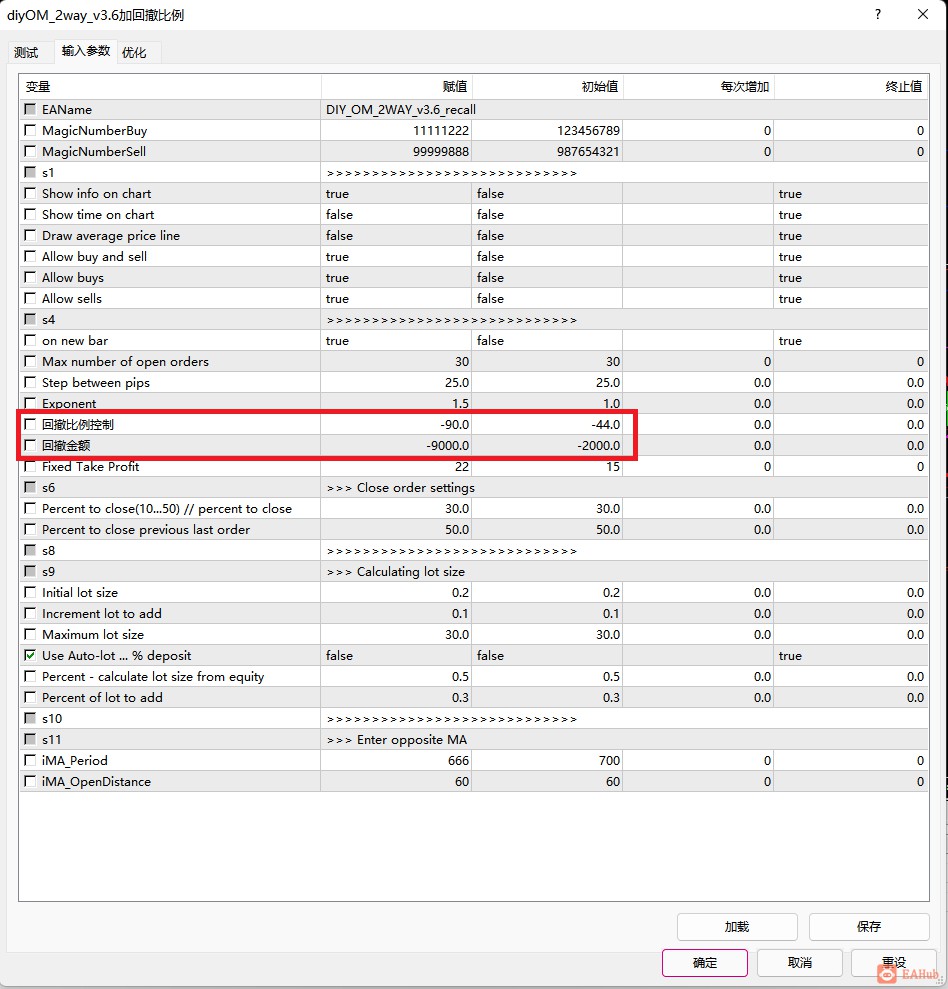Select the MagicNumberBuy value 11111222
Screen dimensions: 948x989
(396, 131)
